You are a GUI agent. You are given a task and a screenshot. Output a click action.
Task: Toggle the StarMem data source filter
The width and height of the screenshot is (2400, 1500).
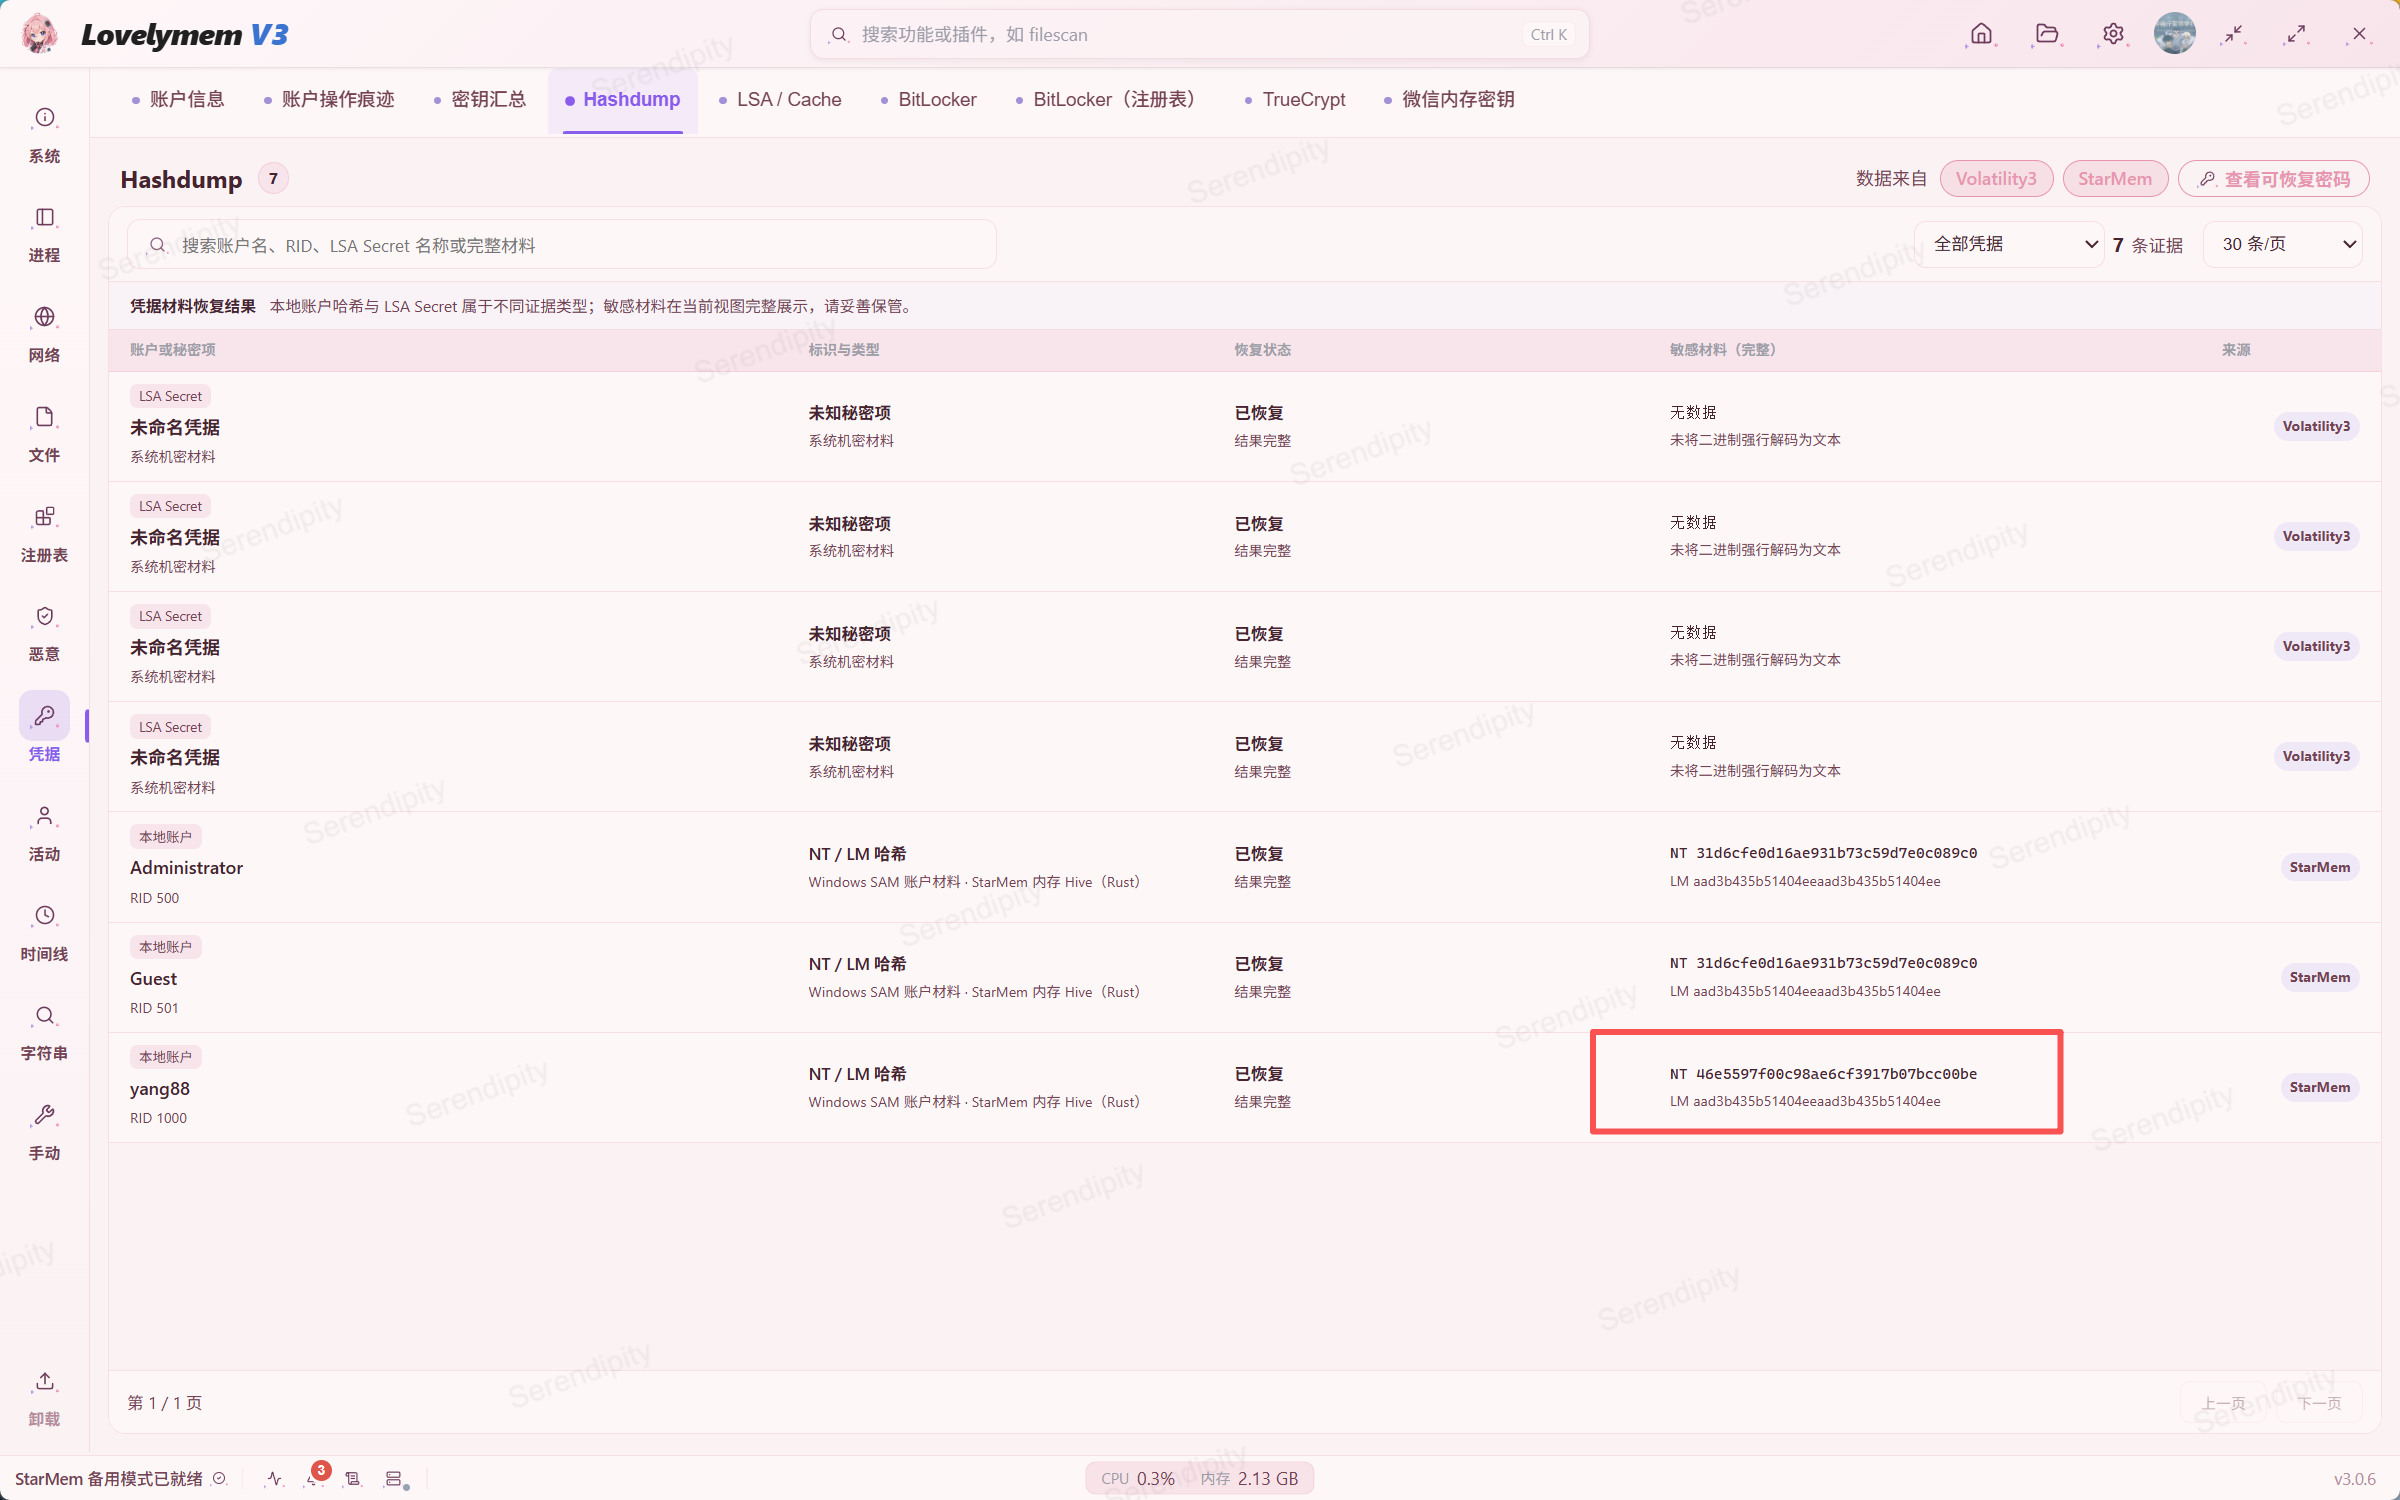click(2115, 179)
